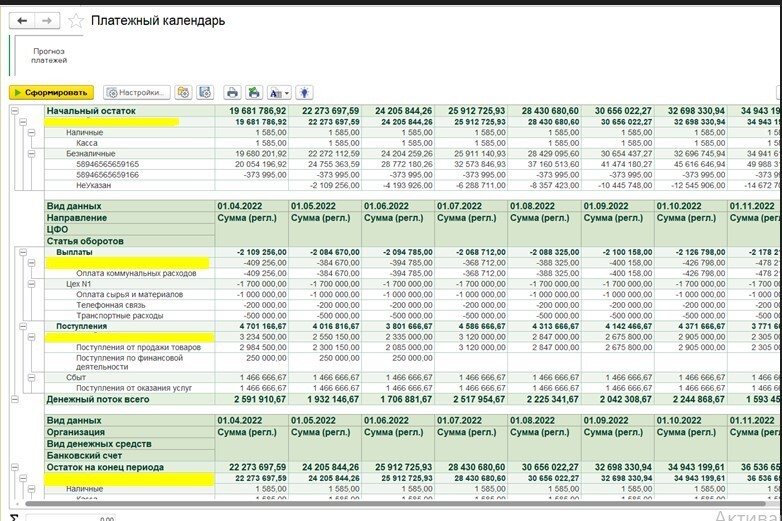The width and height of the screenshot is (782, 521).
Task: Collapse the Безналичные group
Action: (x=31, y=154)
